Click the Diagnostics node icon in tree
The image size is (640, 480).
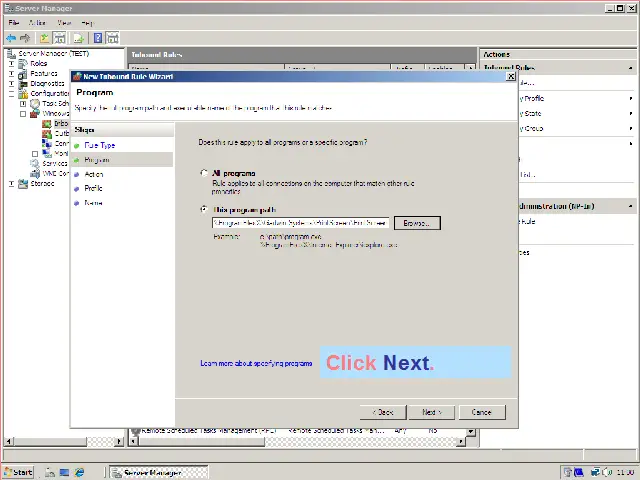click(23, 83)
